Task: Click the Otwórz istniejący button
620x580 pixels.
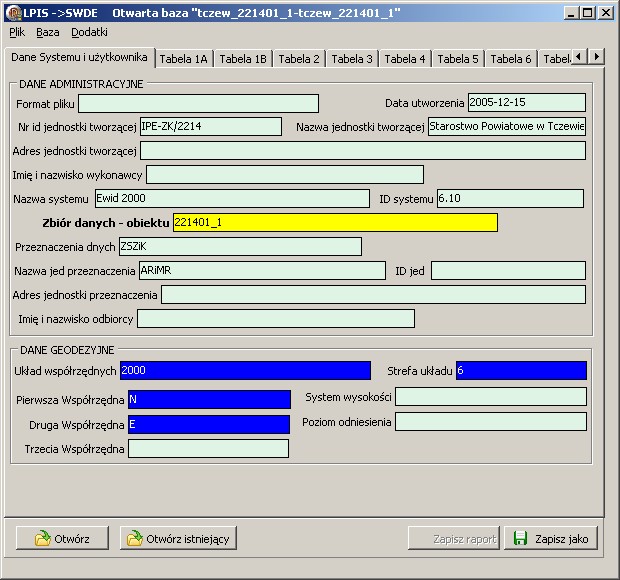Action: 178,538
